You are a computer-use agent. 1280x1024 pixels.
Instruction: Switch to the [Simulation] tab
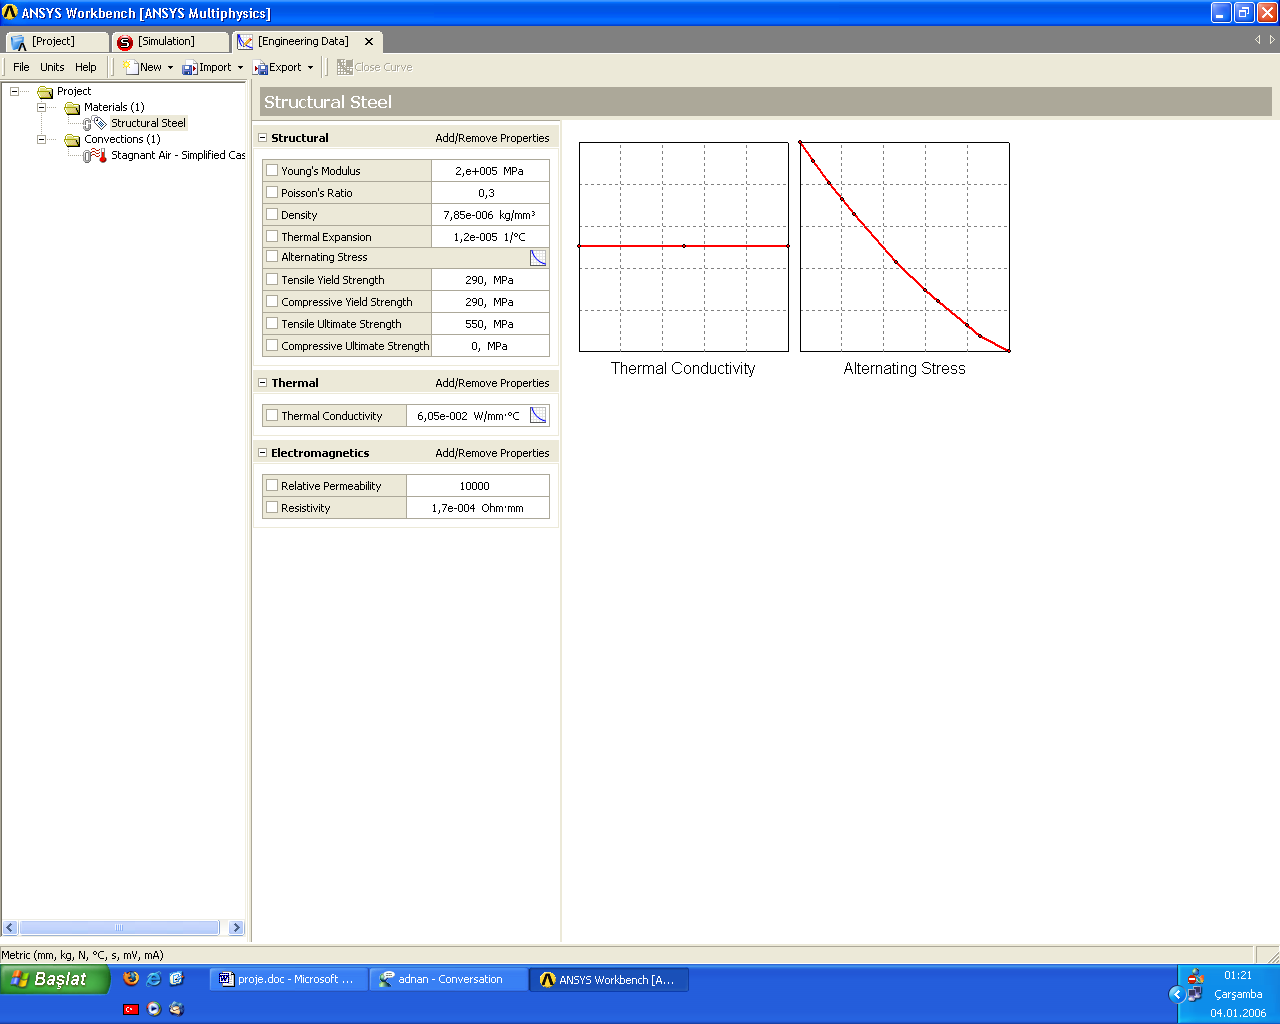pos(170,42)
